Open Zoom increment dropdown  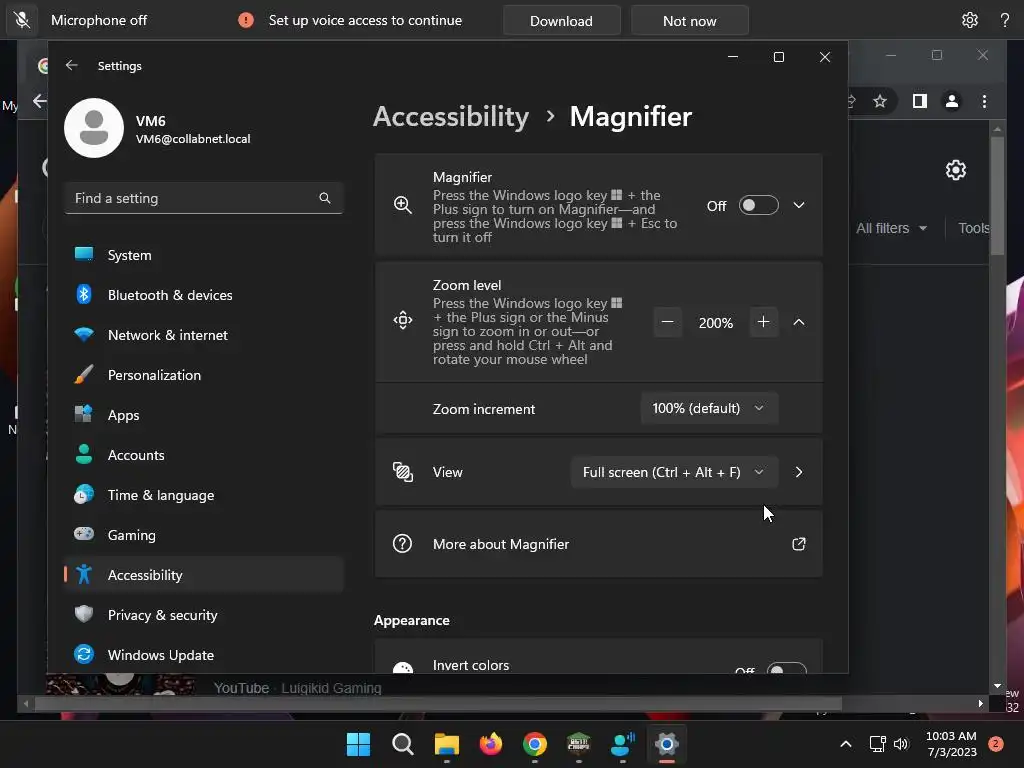[x=709, y=408]
